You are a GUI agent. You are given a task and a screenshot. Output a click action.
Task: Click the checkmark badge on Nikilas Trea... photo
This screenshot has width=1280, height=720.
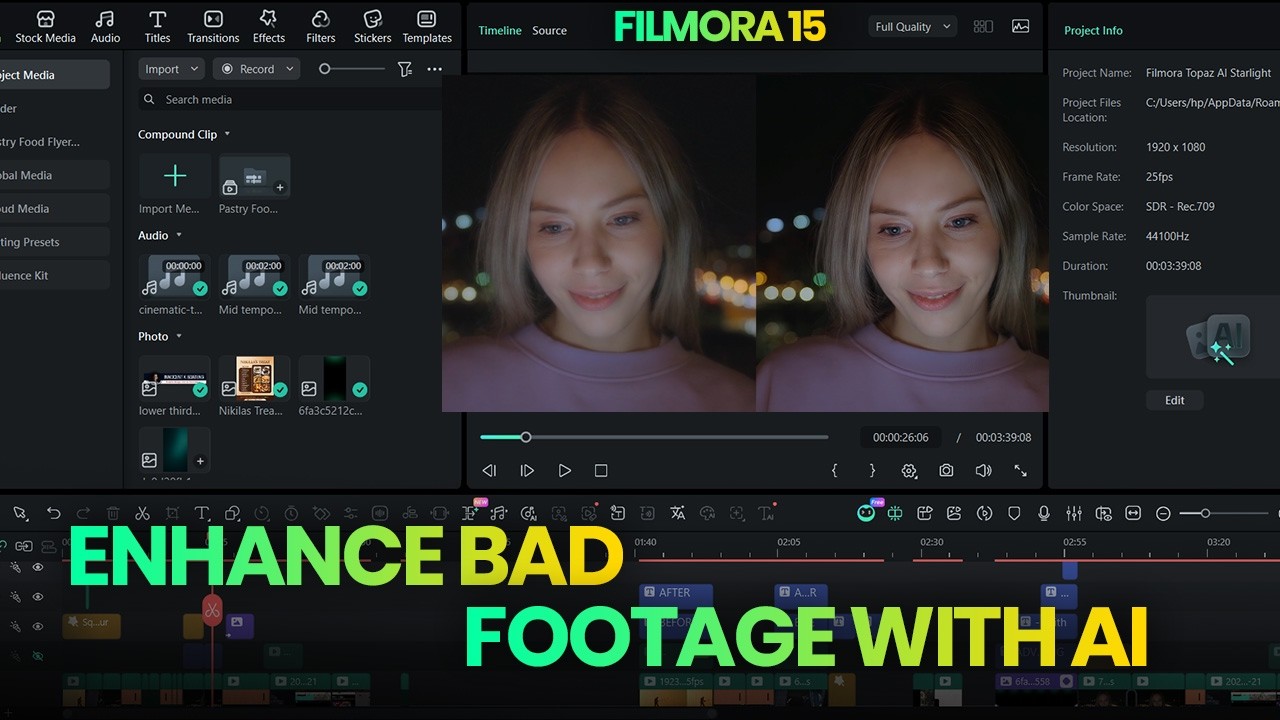(x=280, y=390)
